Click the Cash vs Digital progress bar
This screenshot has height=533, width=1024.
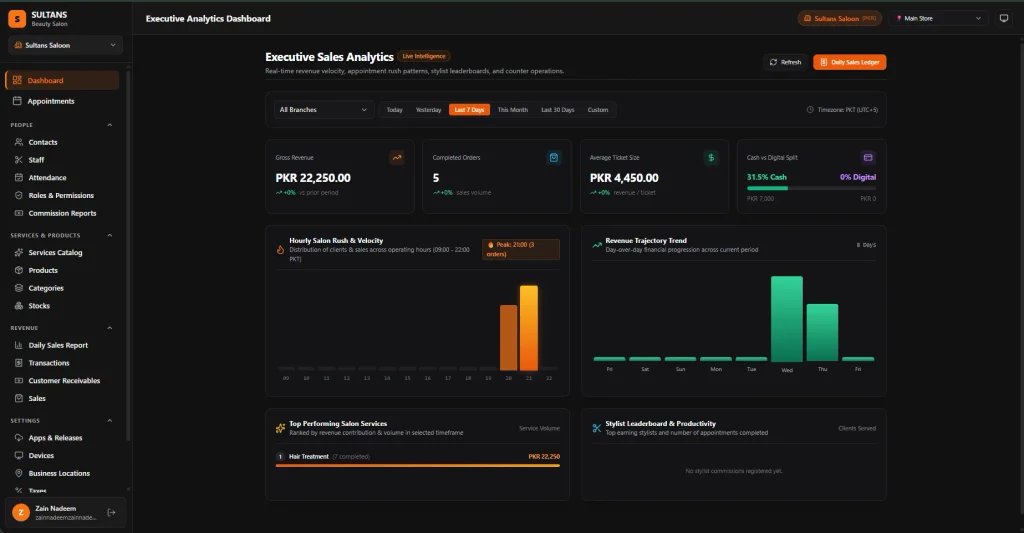(811, 188)
